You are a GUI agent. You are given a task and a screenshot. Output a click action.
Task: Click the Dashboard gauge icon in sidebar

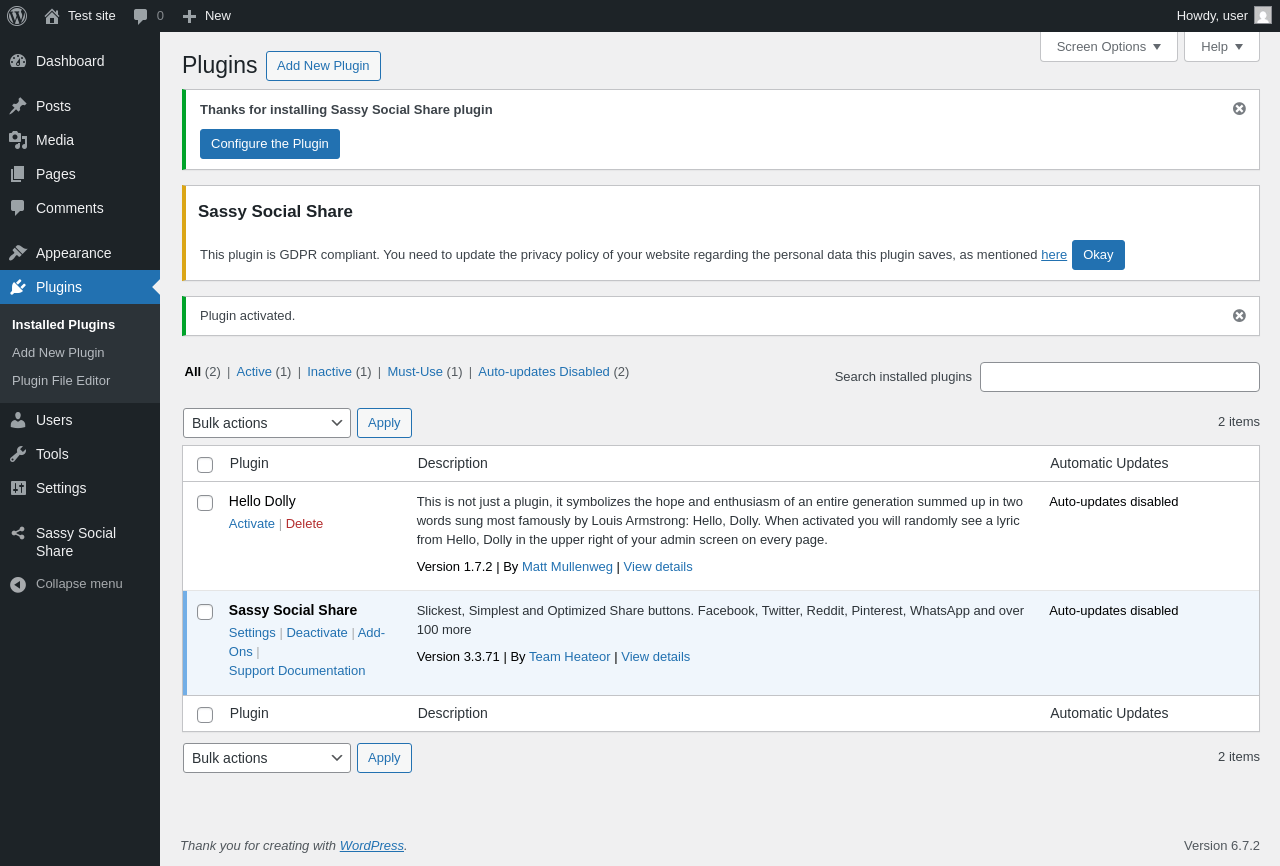(x=18, y=61)
